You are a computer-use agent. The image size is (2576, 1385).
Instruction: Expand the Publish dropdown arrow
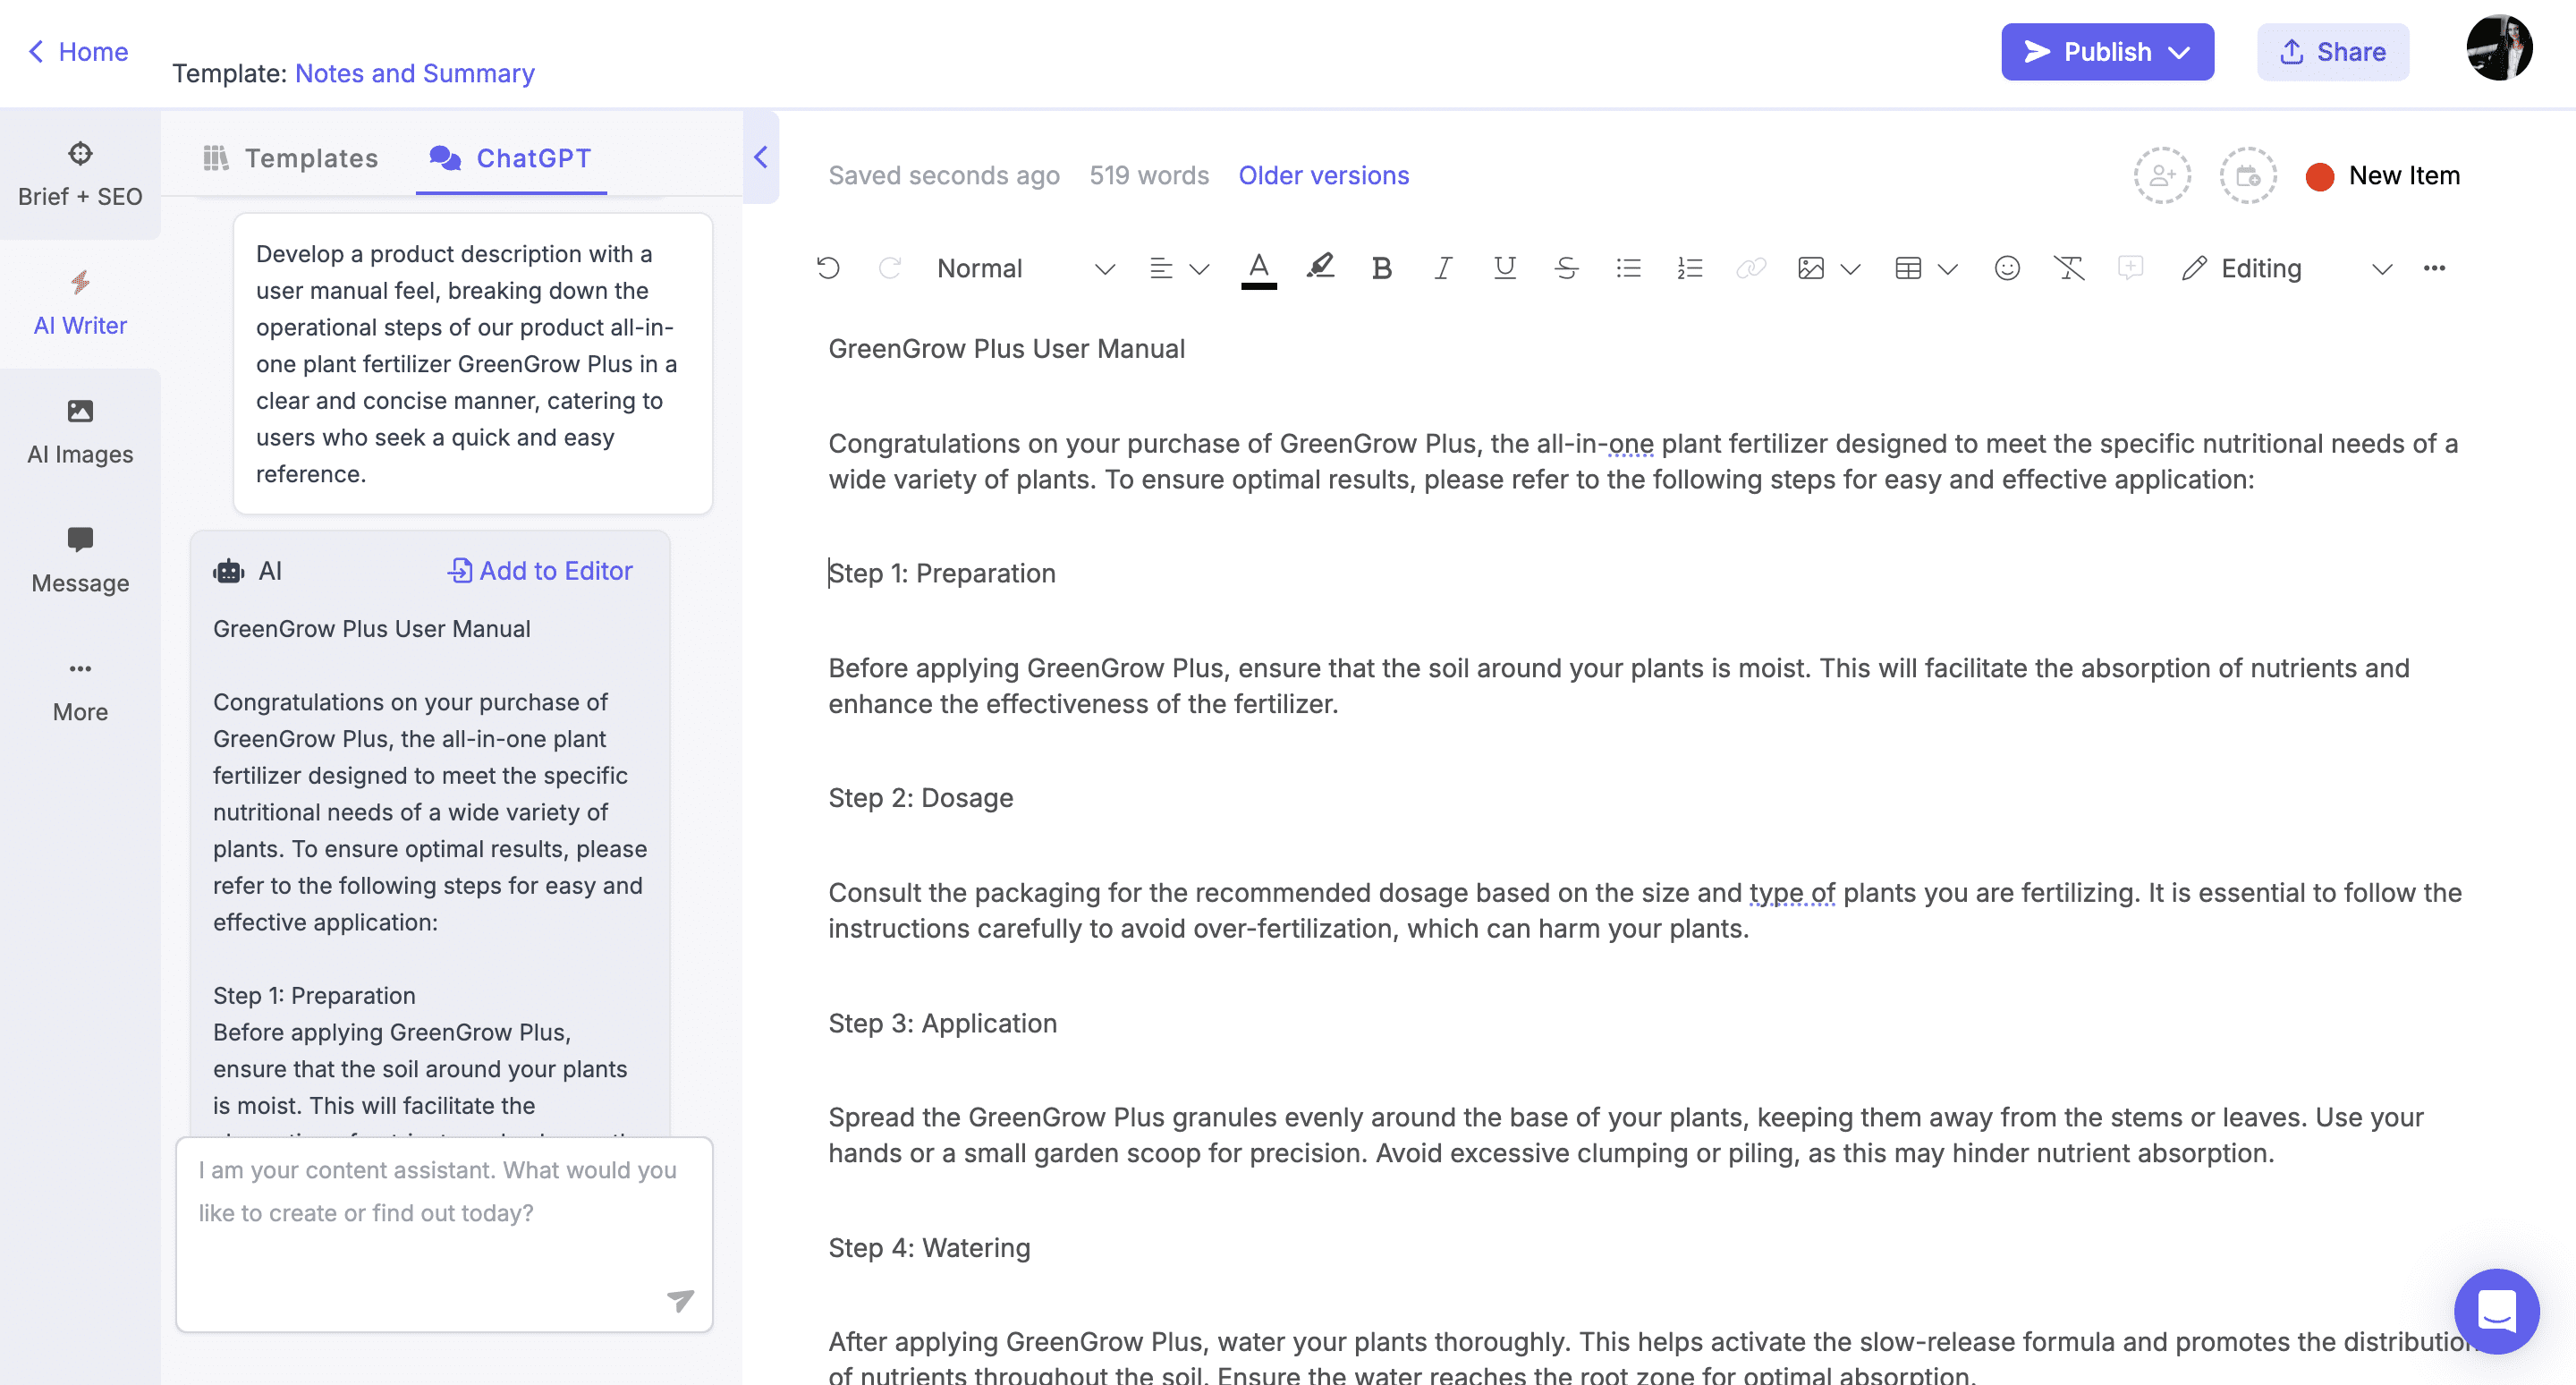(2180, 53)
